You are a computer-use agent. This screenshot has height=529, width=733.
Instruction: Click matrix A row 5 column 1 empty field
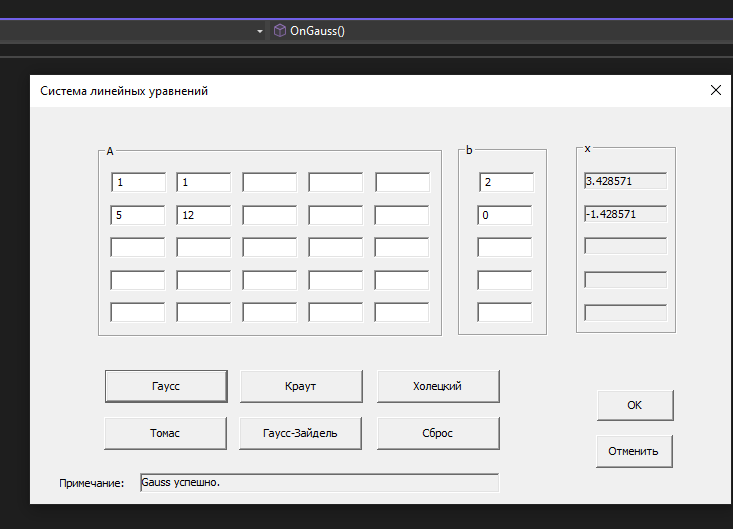click(137, 312)
